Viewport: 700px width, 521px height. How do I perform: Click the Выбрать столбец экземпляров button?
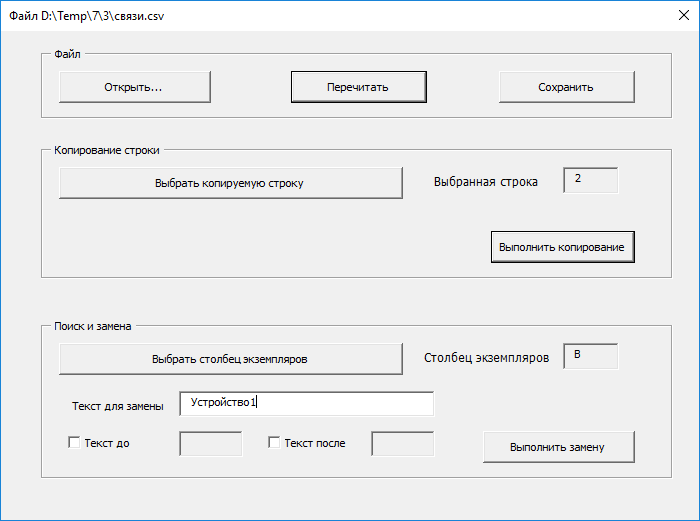[x=231, y=359]
